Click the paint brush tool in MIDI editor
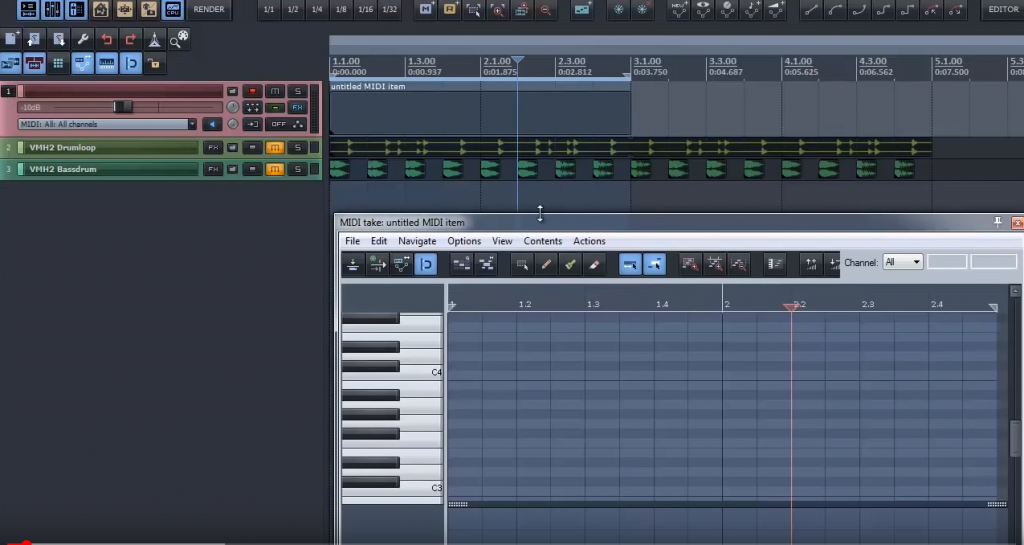This screenshot has height=545, width=1024. 570,264
